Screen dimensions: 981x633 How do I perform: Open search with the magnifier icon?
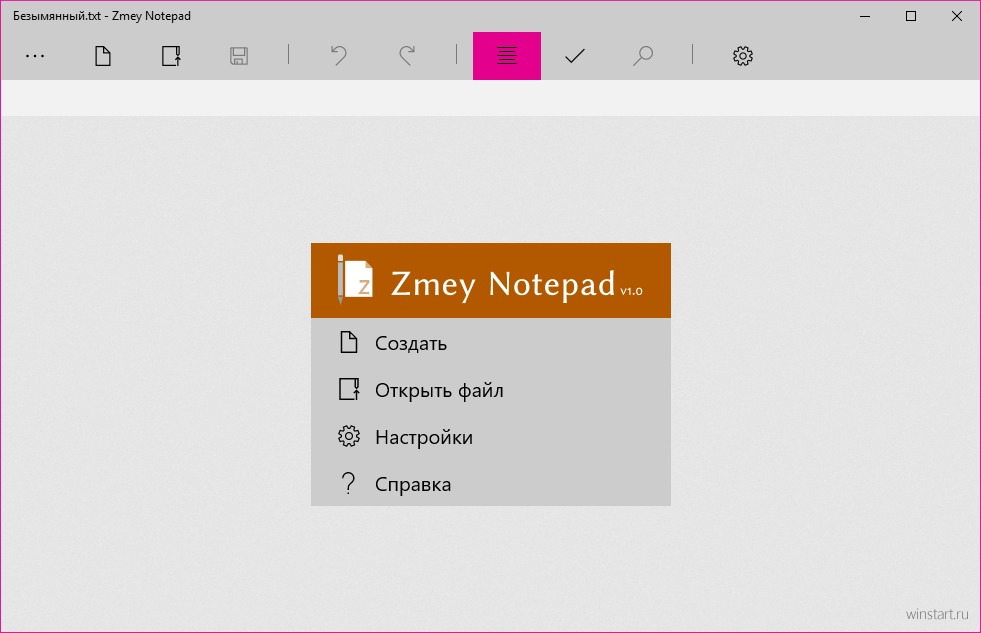click(643, 56)
